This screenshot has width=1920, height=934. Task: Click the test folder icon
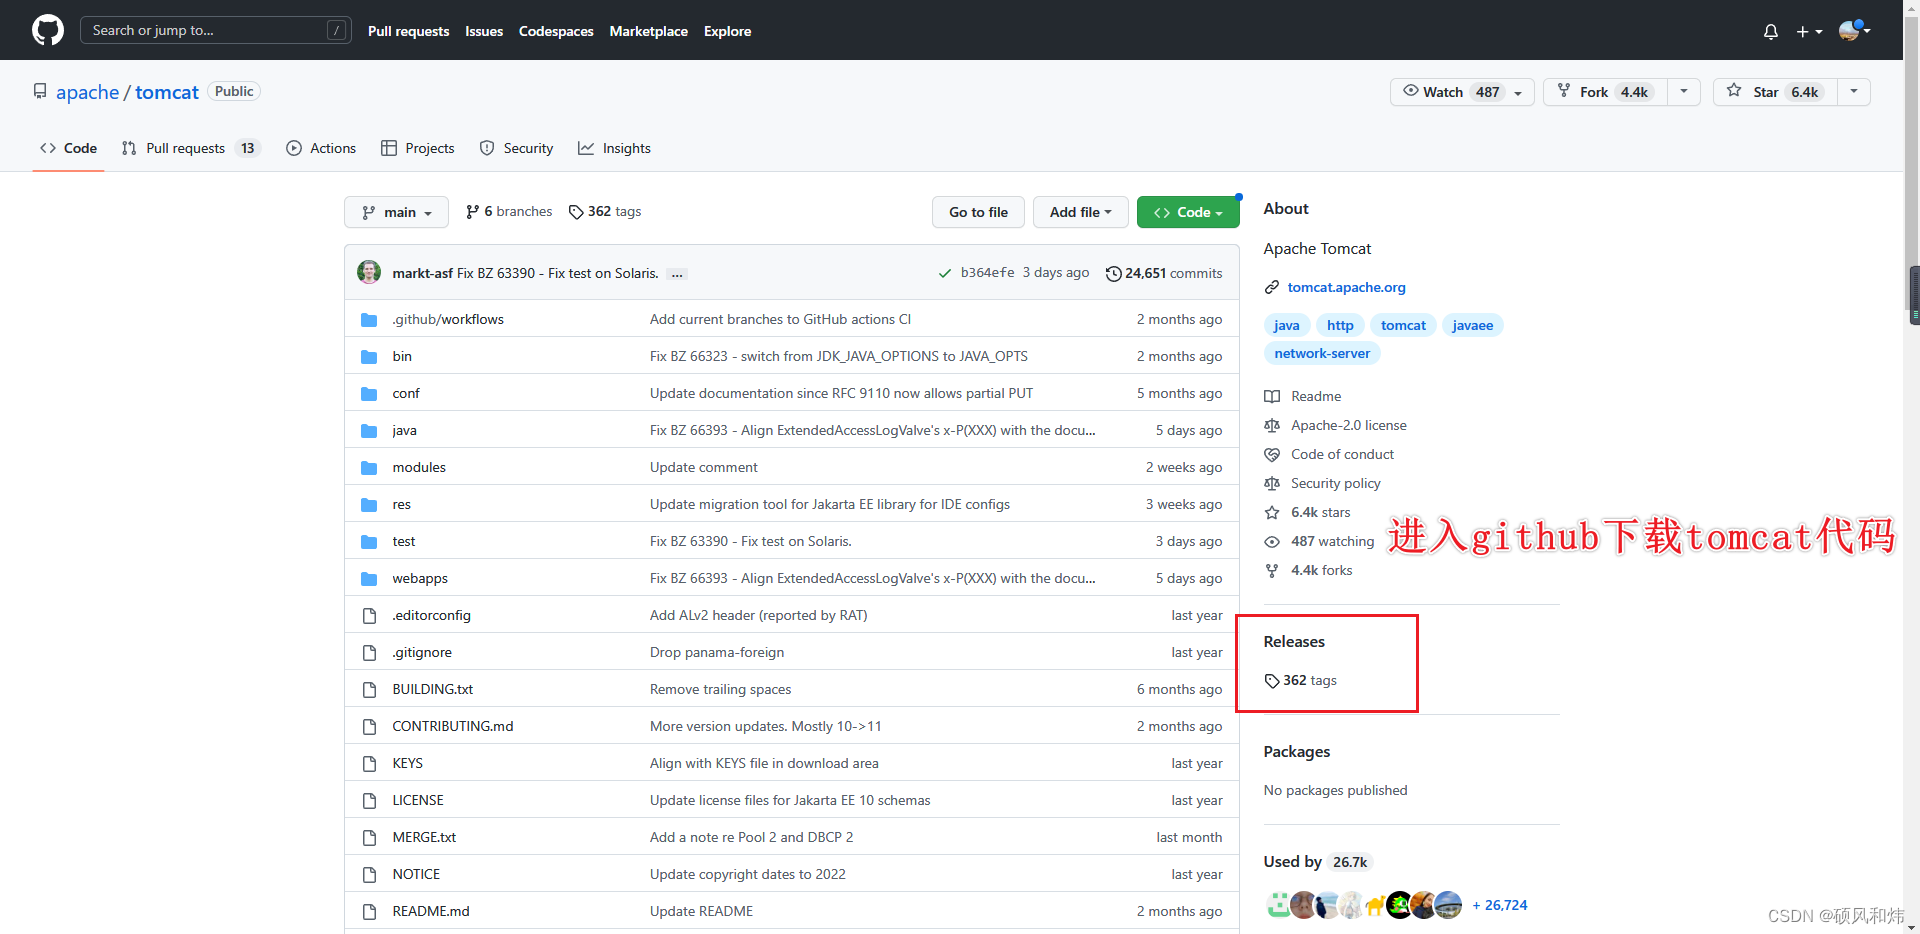point(369,542)
